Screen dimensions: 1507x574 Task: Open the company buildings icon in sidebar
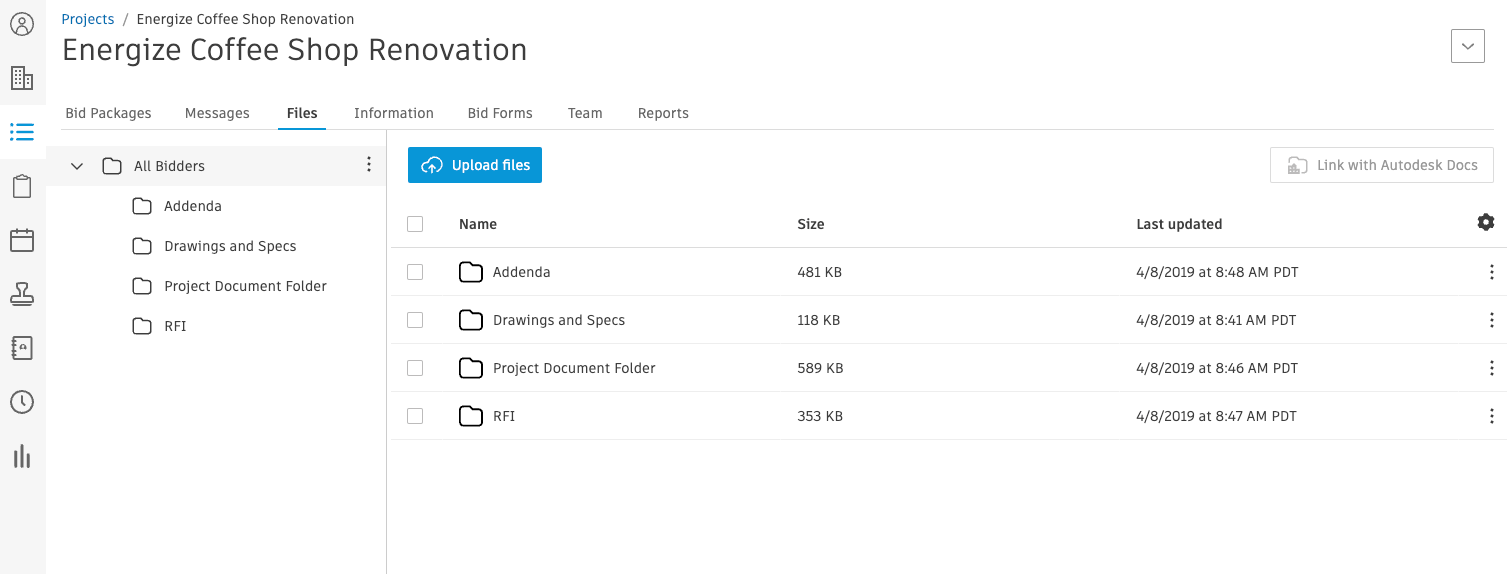[22, 78]
